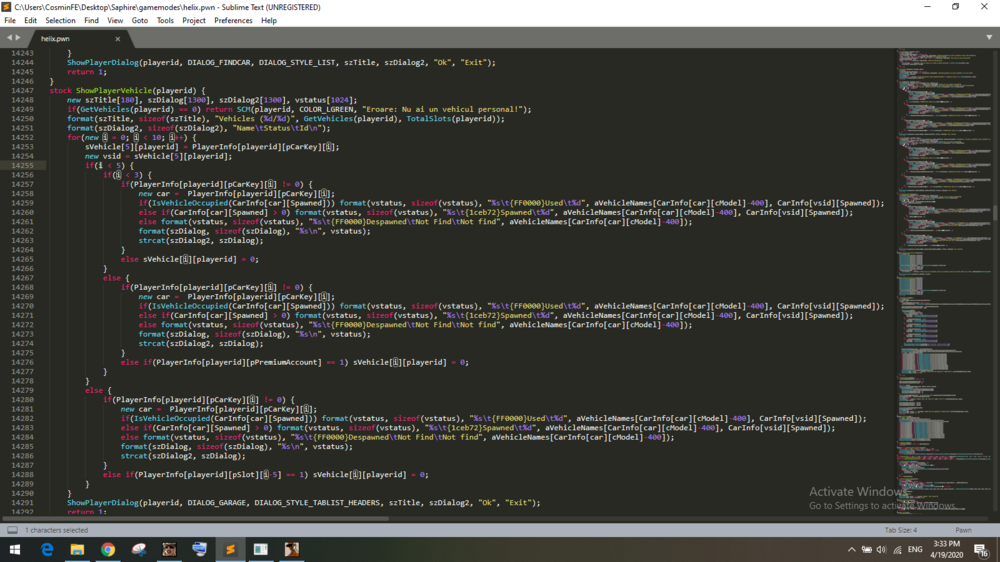Image resolution: width=1000 pixels, height=562 pixels.
Task: Click line number 14247 in the gutter
Action: [x=22, y=91]
